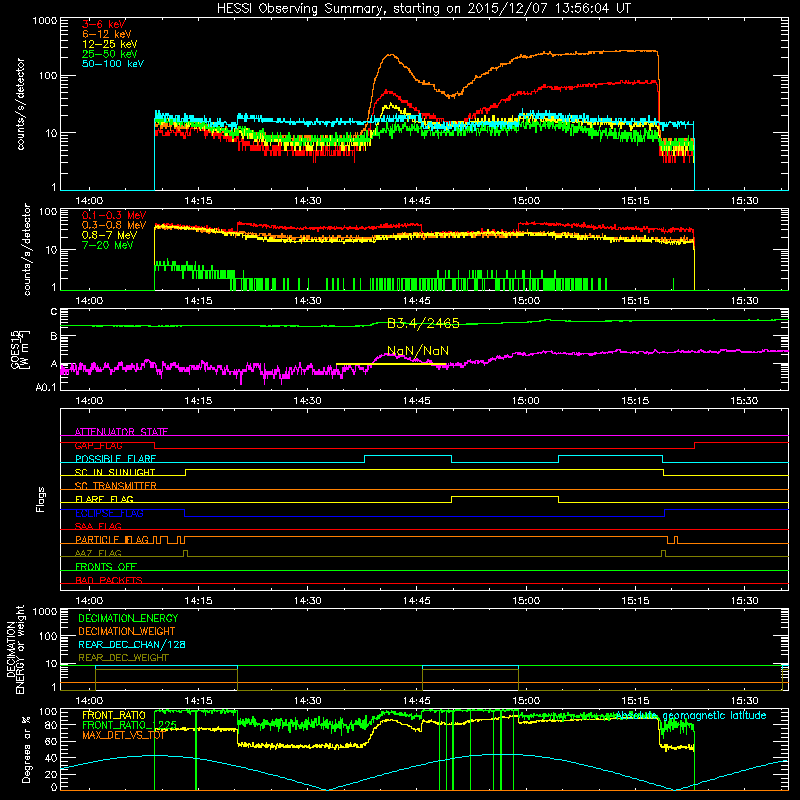Viewport: 800px width, 800px height.
Task: Click the HESSI Observing Summary title text
Action: [423, 9]
